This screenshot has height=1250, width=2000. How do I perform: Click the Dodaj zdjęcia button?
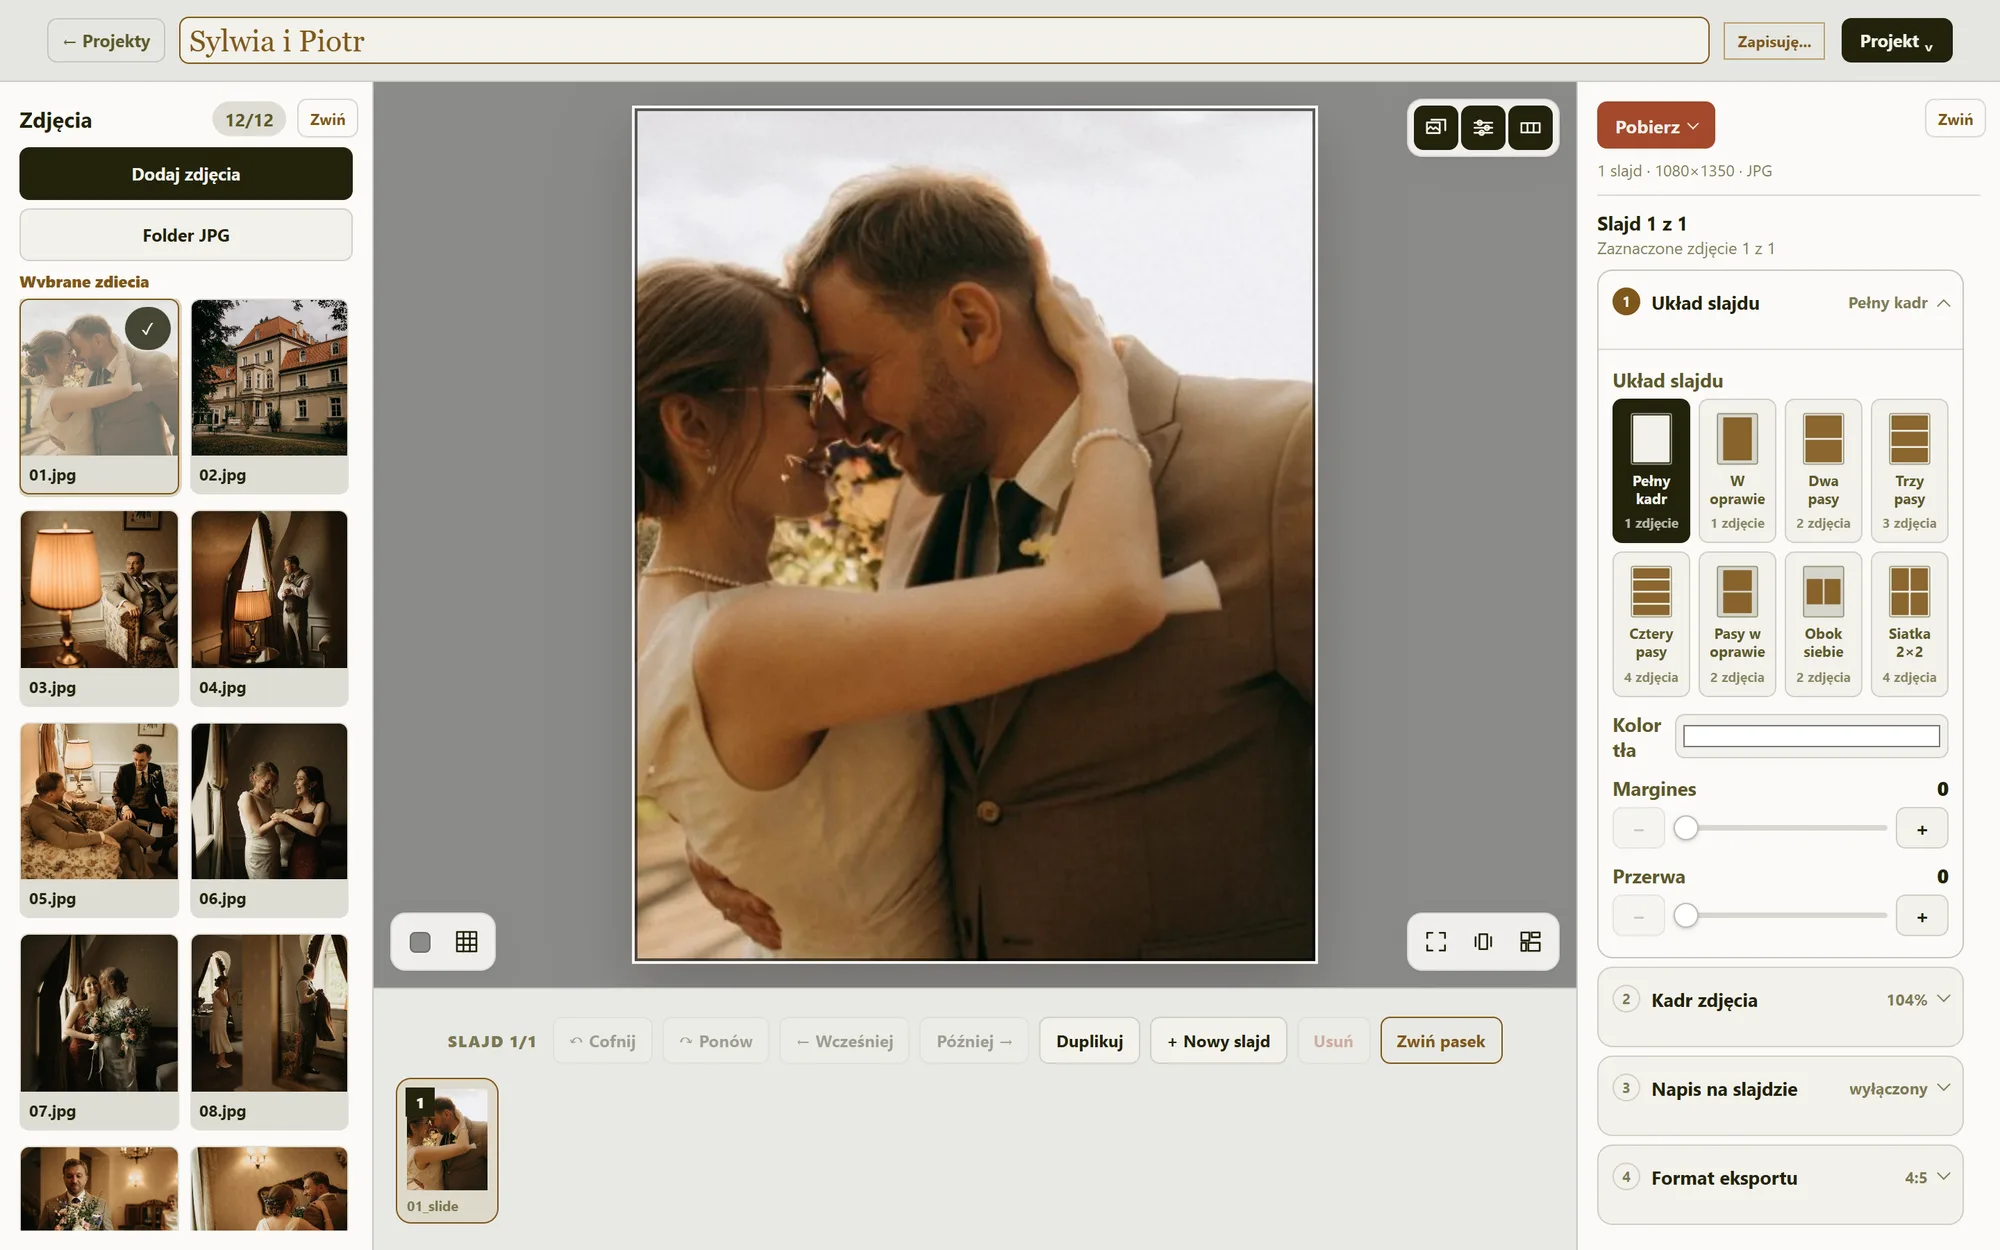(186, 174)
